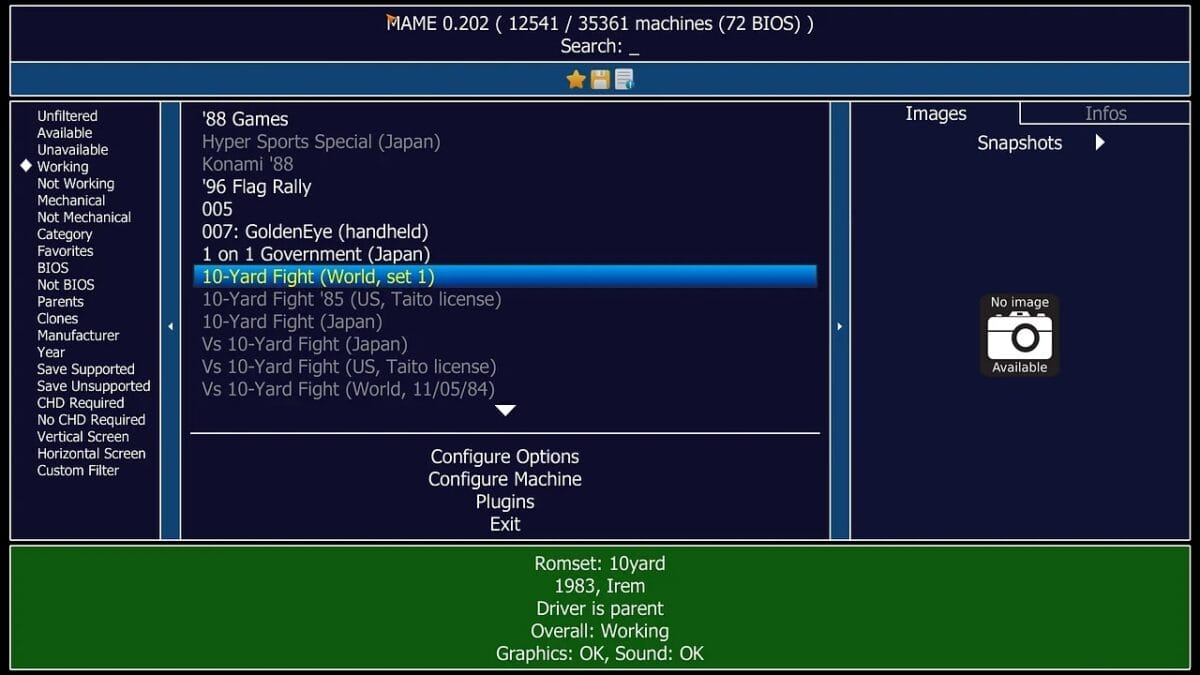Select 10-Yard Fight (World, set 1)
1200x675 pixels.
coord(505,277)
